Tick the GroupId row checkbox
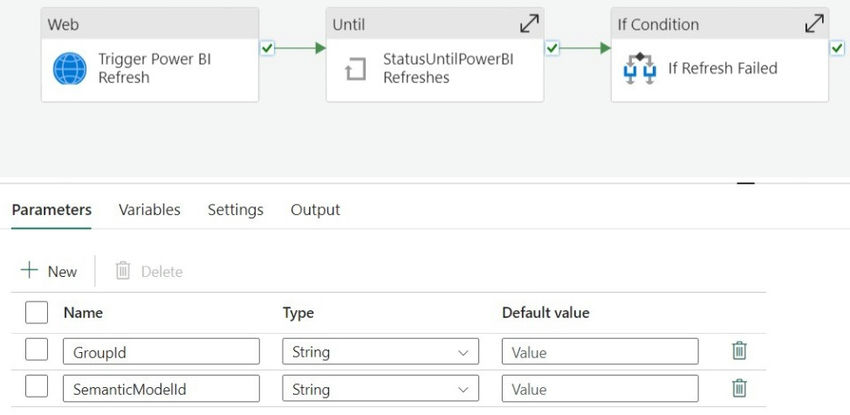This screenshot has height=415, width=850. coord(37,351)
